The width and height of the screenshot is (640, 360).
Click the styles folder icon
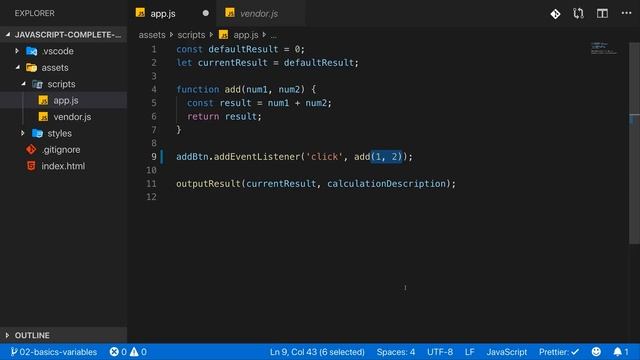click(x=37, y=133)
